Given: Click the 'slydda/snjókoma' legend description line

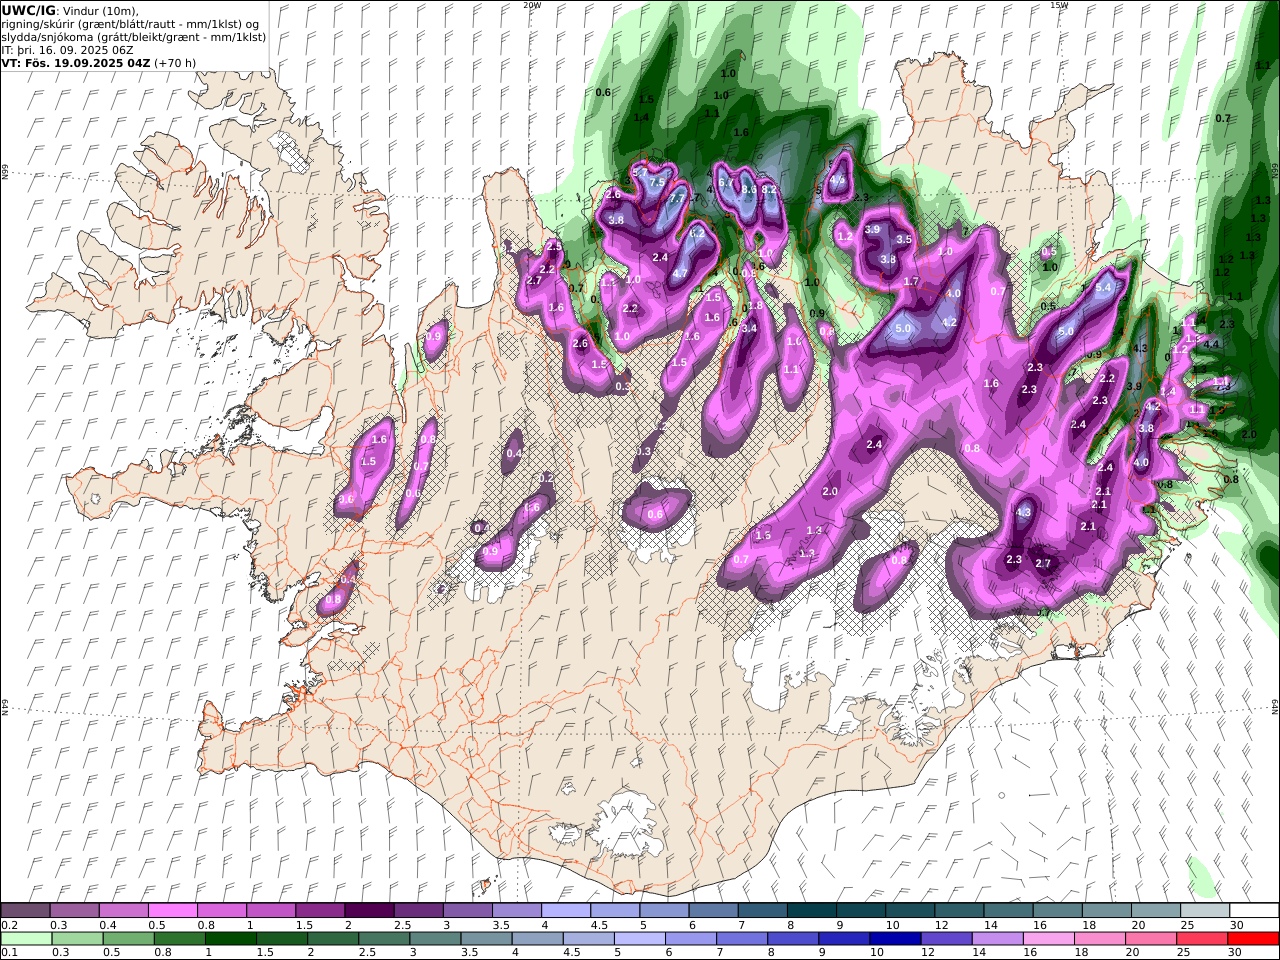Looking at the screenshot, I should click(x=134, y=37).
